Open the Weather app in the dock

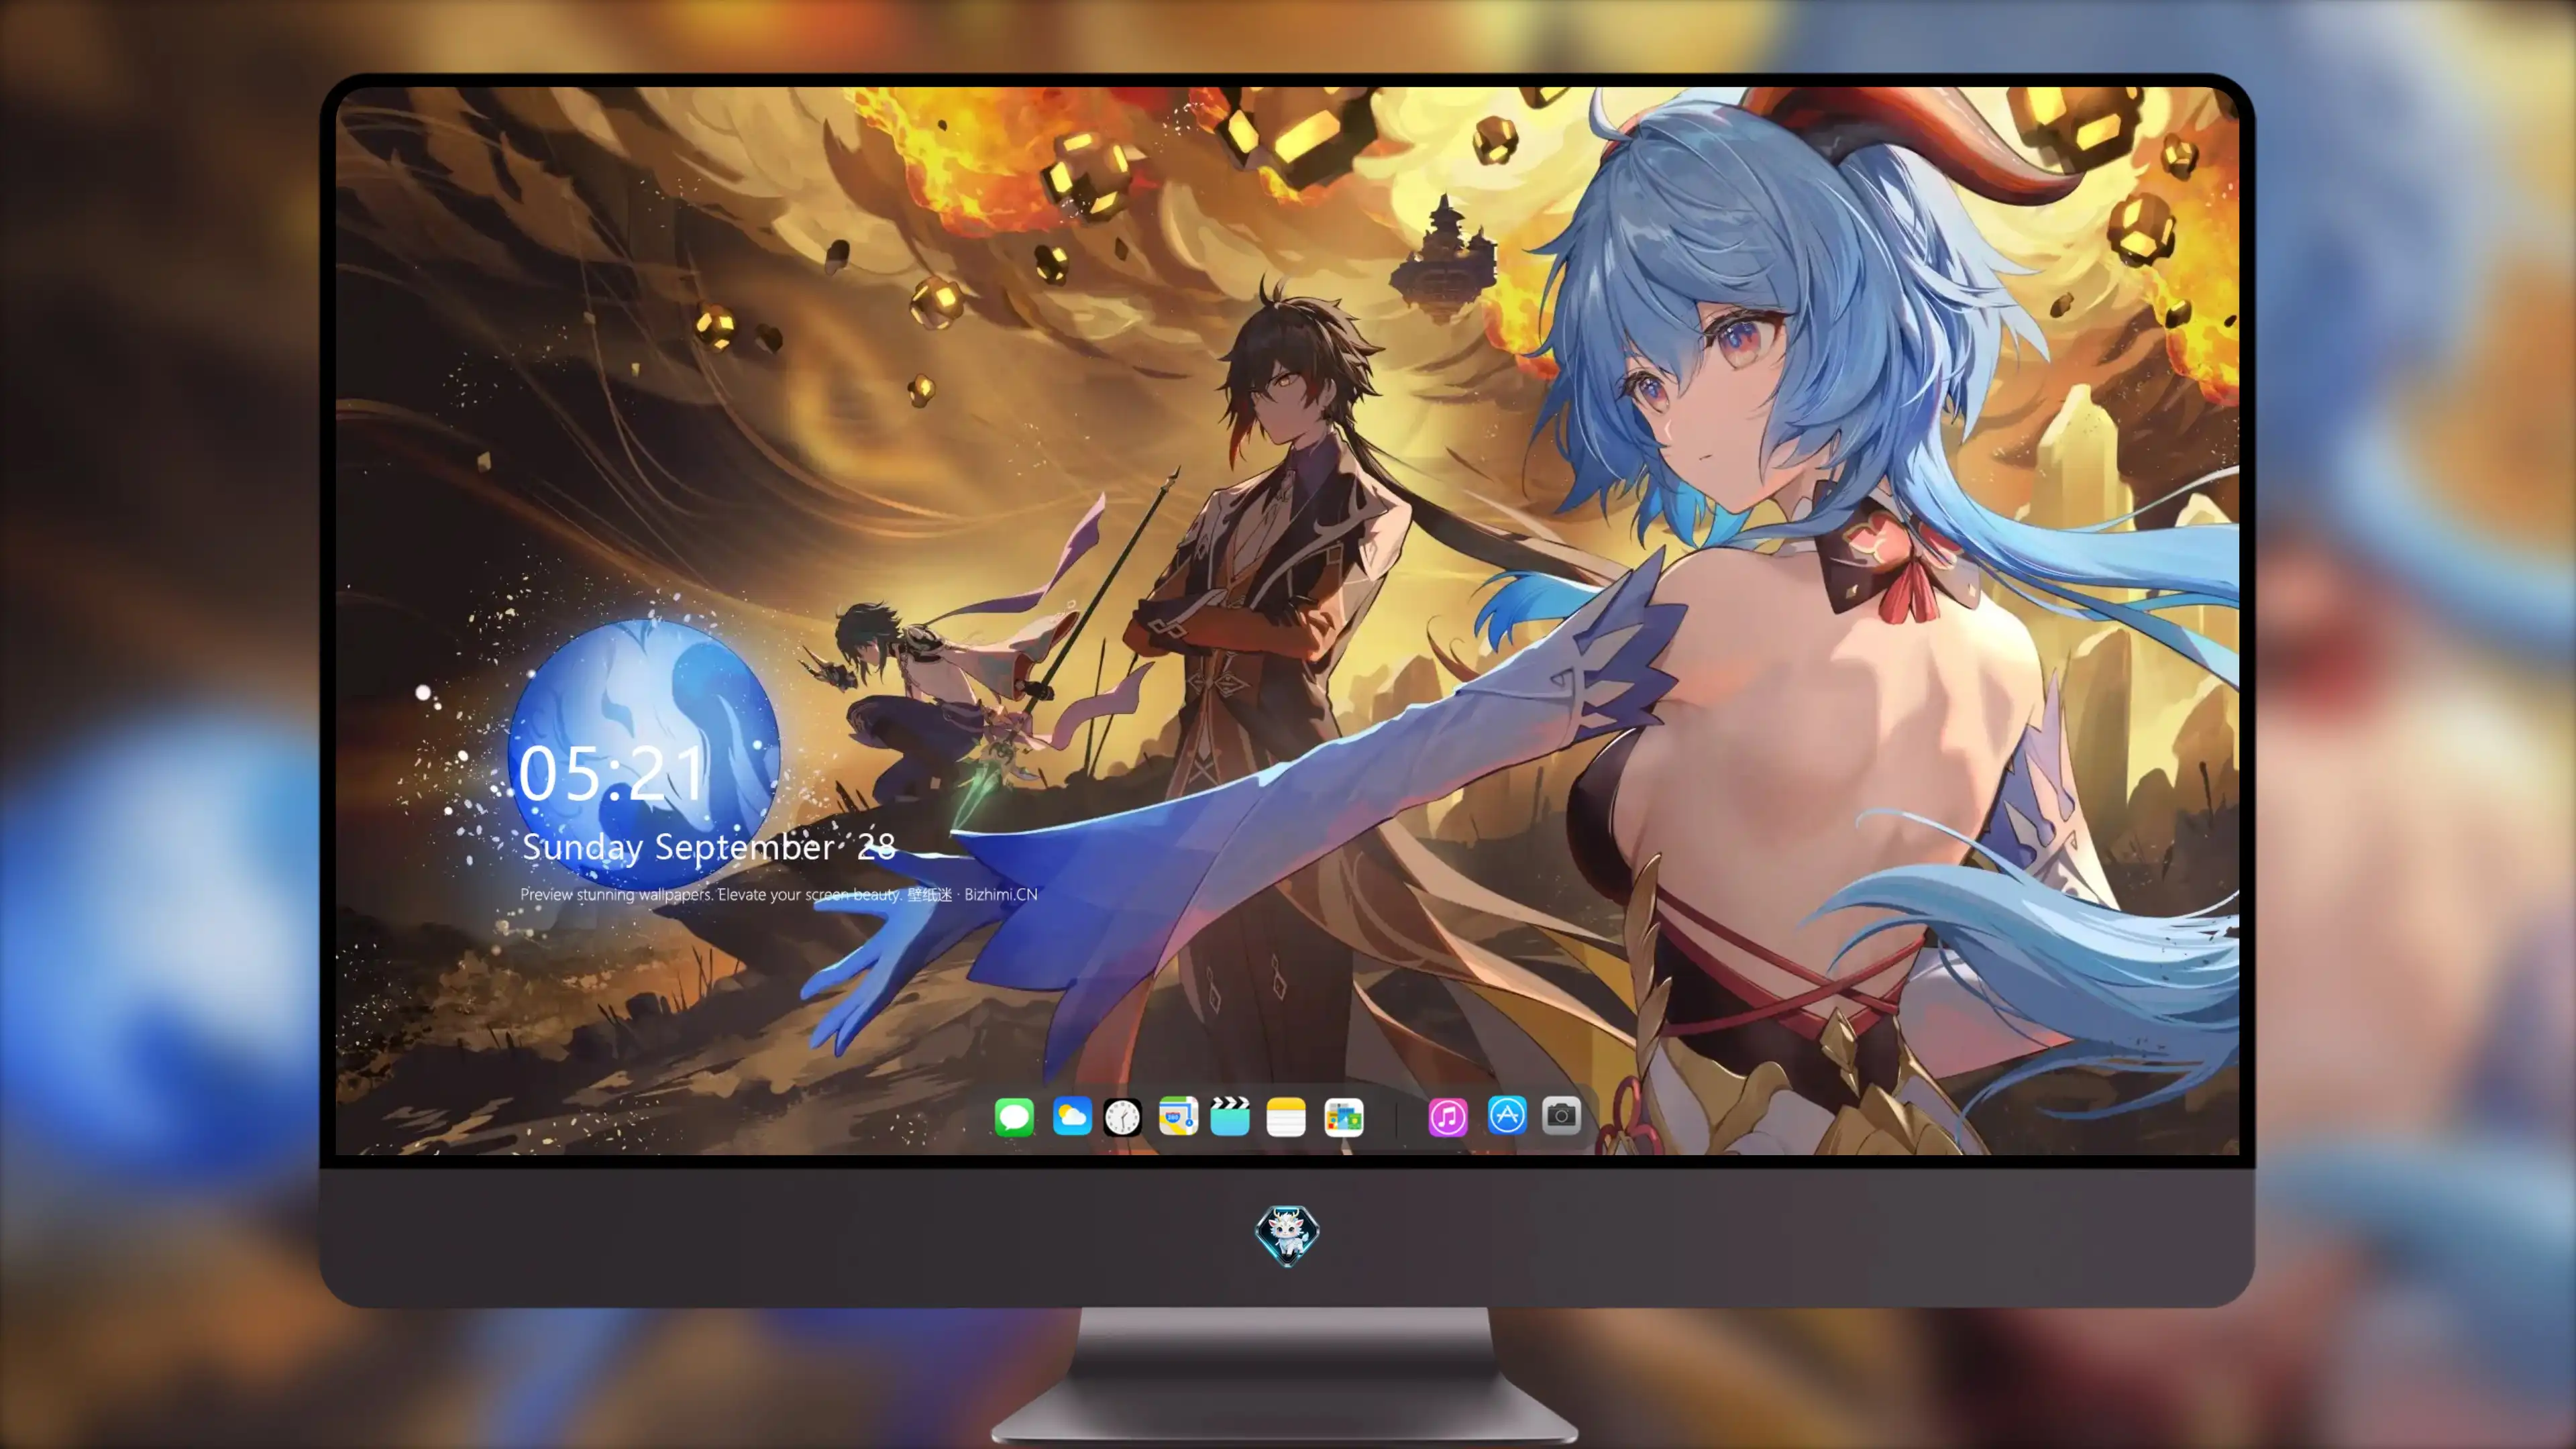1072,1116
